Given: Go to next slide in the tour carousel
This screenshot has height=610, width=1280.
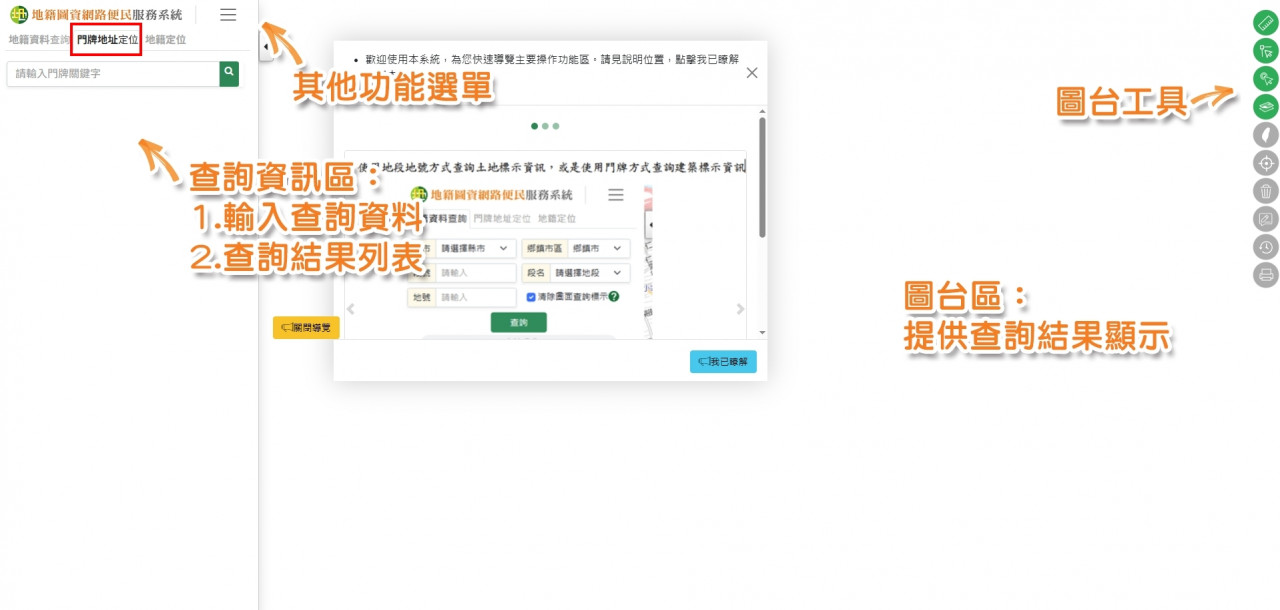Looking at the screenshot, I should [x=740, y=310].
